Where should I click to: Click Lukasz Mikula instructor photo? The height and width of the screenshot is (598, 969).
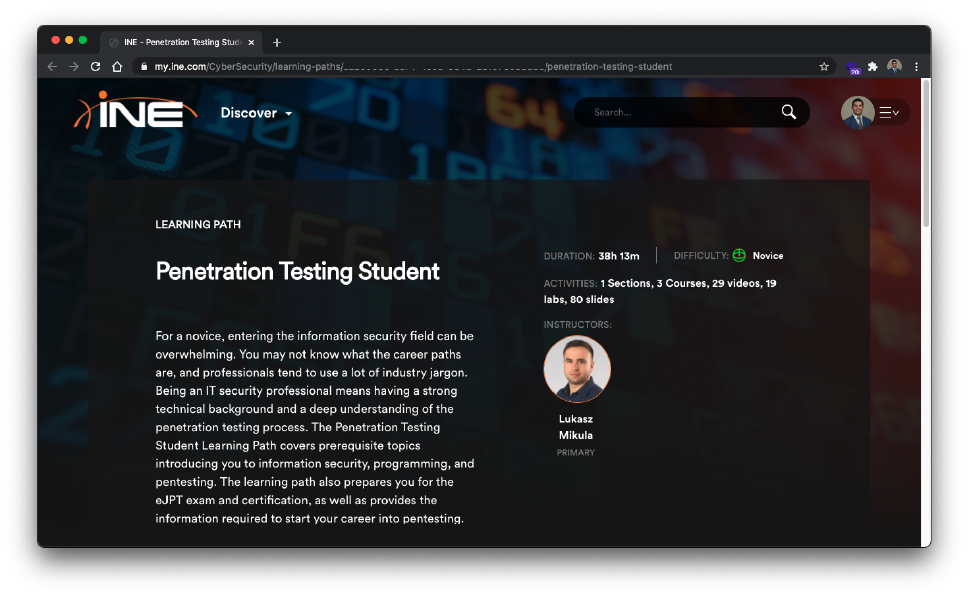577,369
